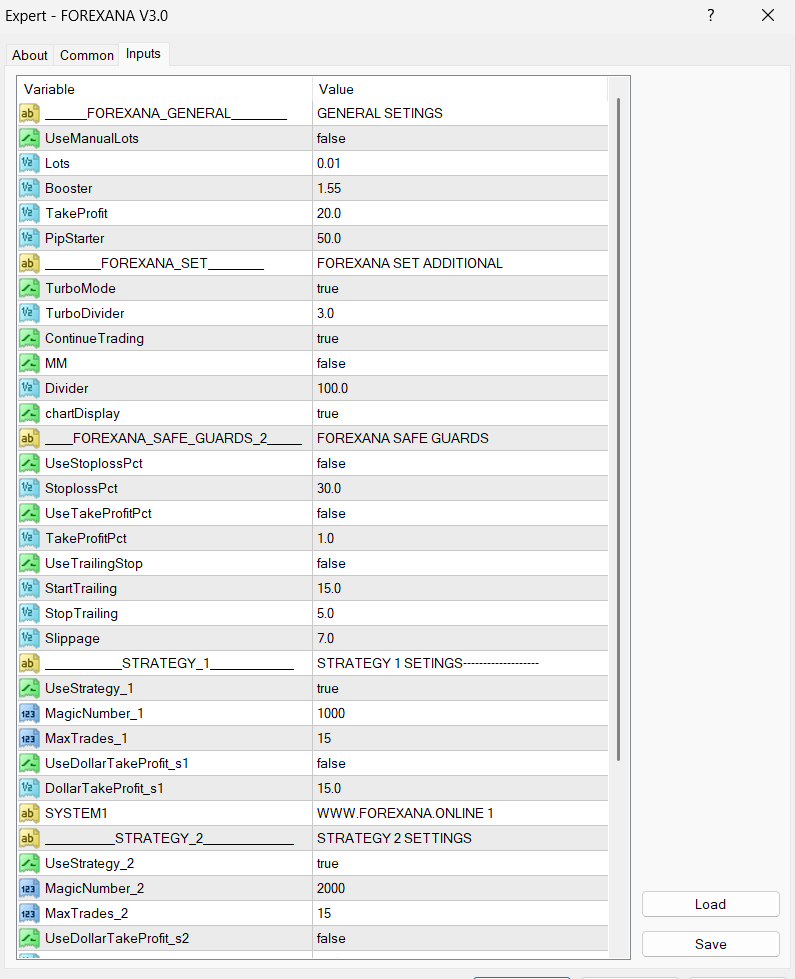The image size is (795, 979).
Task: Click the Load button
Action: click(x=710, y=904)
